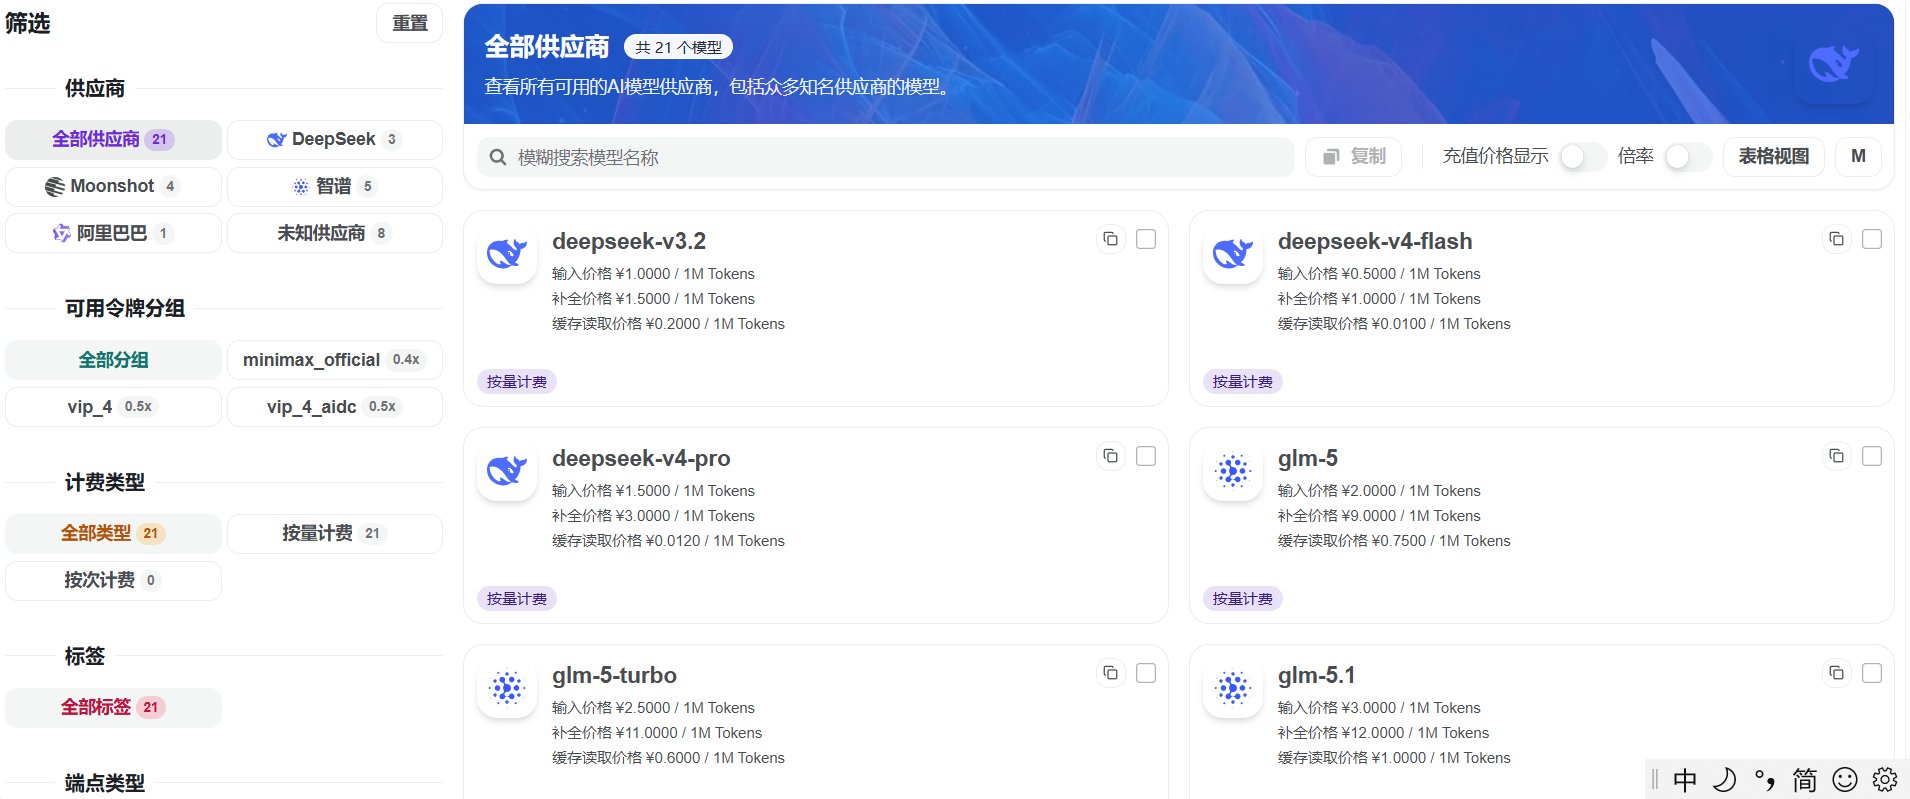Open the glm-5 model title
The height and width of the screenshot is (799, 1910).
(1308, 458)
